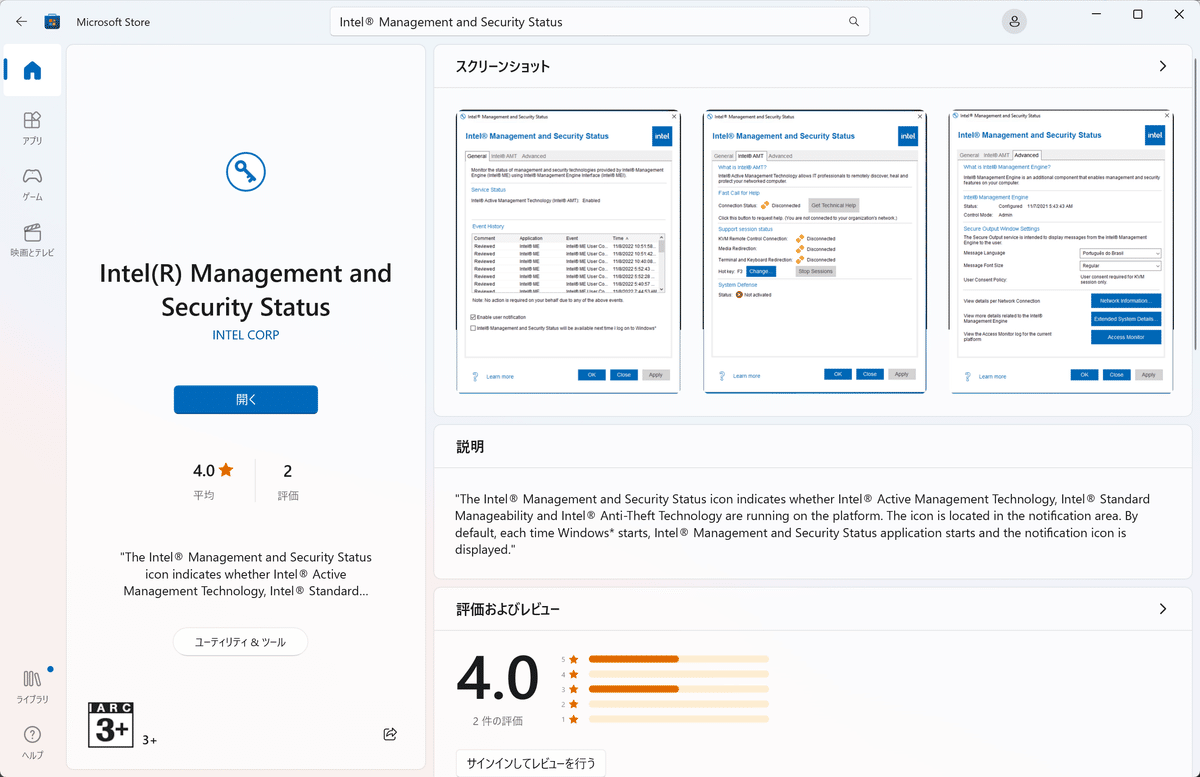Click the share icon
1200x777 pixels.
[390, 734]
